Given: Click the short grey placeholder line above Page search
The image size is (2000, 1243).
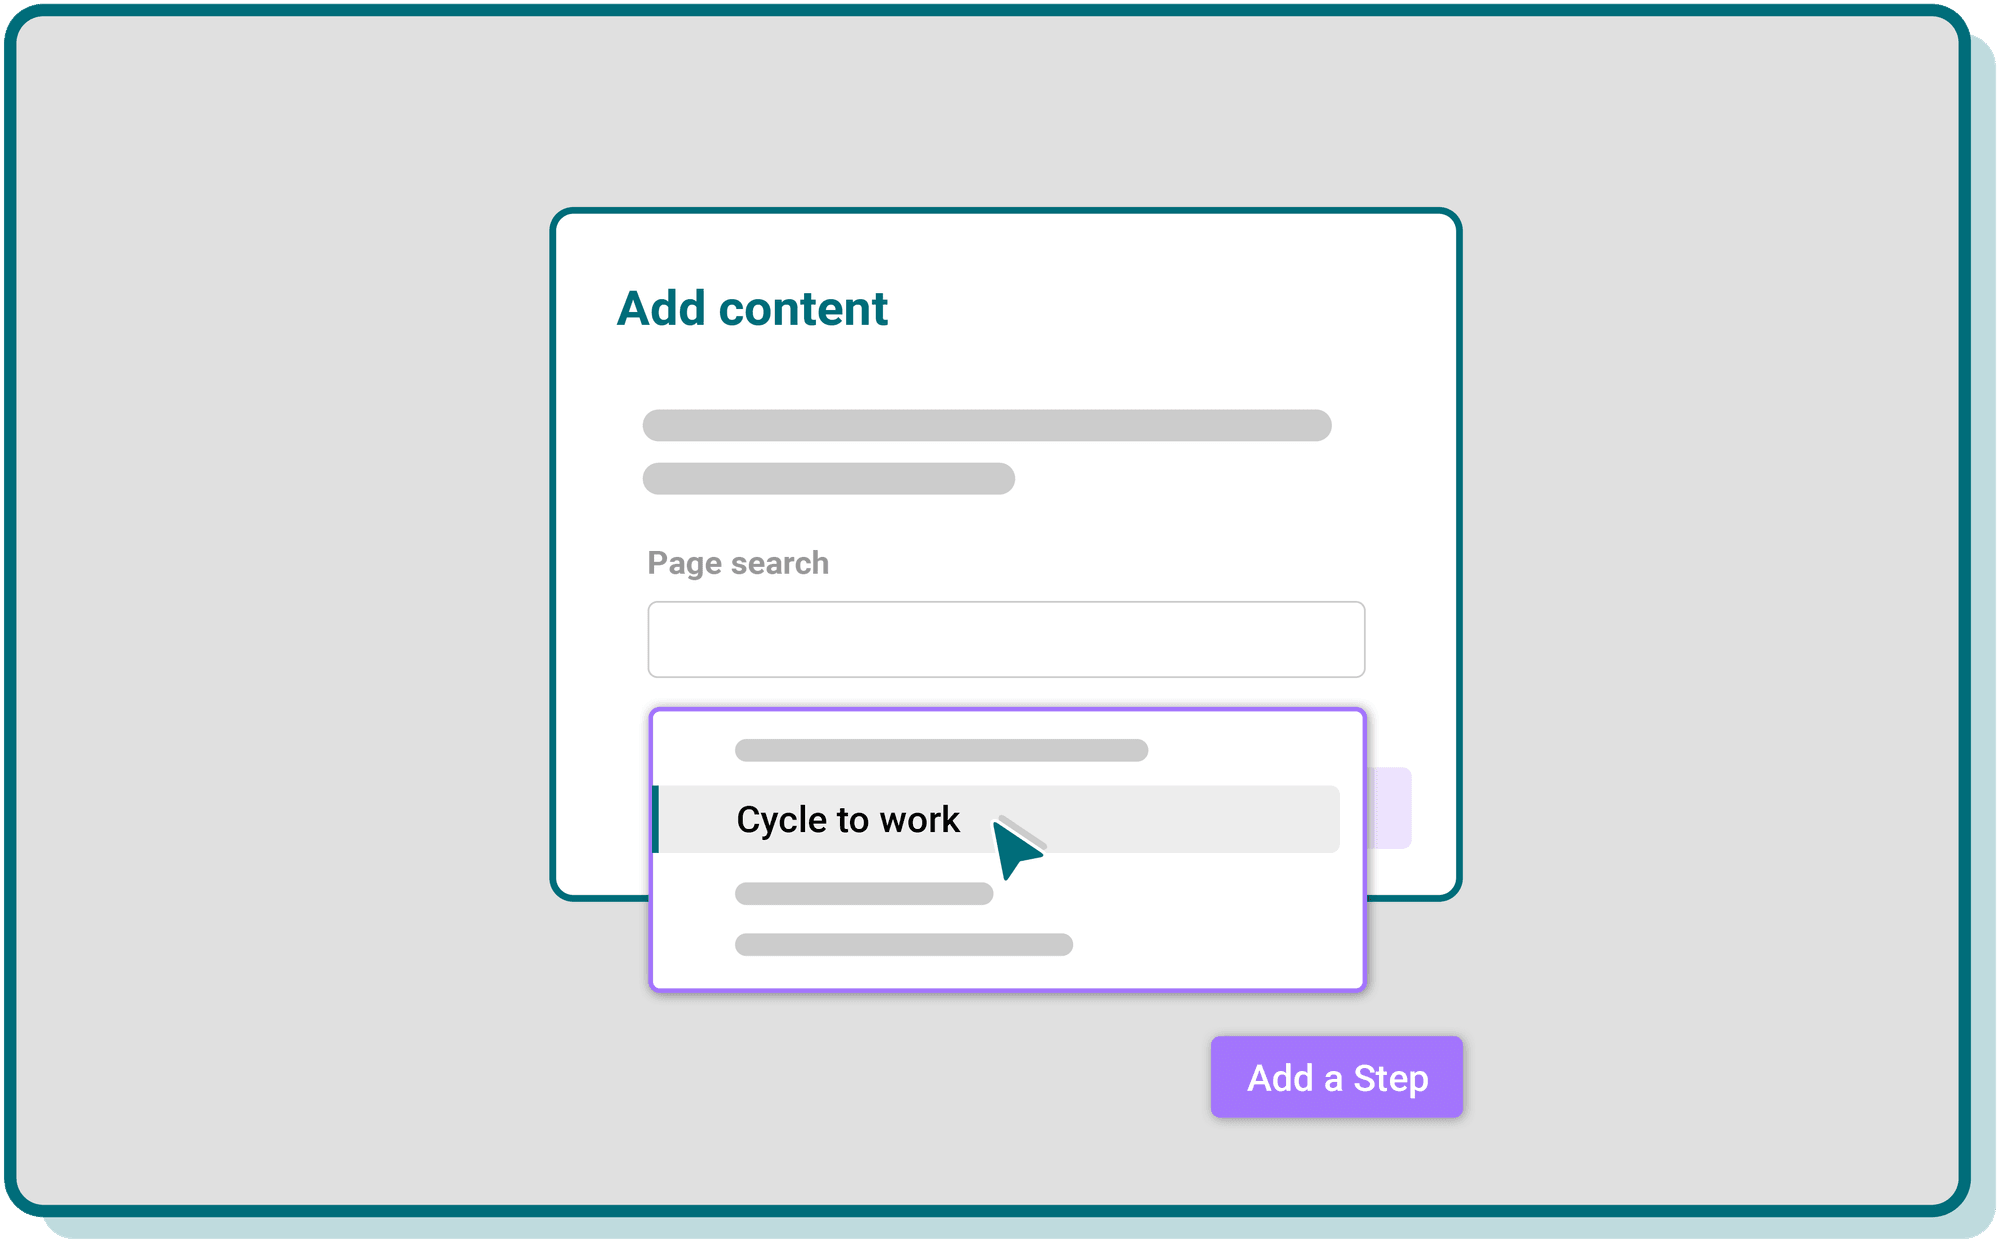Looking at the screenshot, I should tap(829, 478).
